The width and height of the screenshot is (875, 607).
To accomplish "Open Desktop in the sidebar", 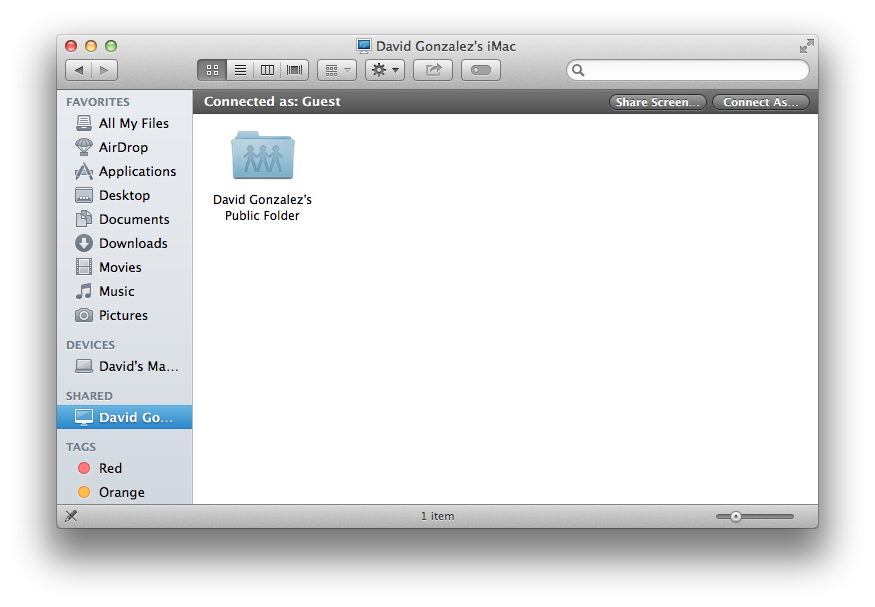I will [x=124, y=195].
